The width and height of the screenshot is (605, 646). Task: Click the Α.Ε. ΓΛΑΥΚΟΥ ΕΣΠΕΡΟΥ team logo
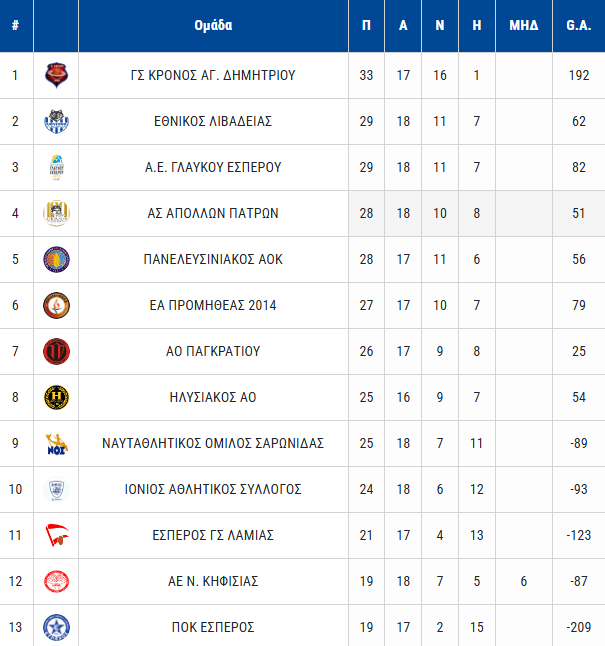pos(56,167)
